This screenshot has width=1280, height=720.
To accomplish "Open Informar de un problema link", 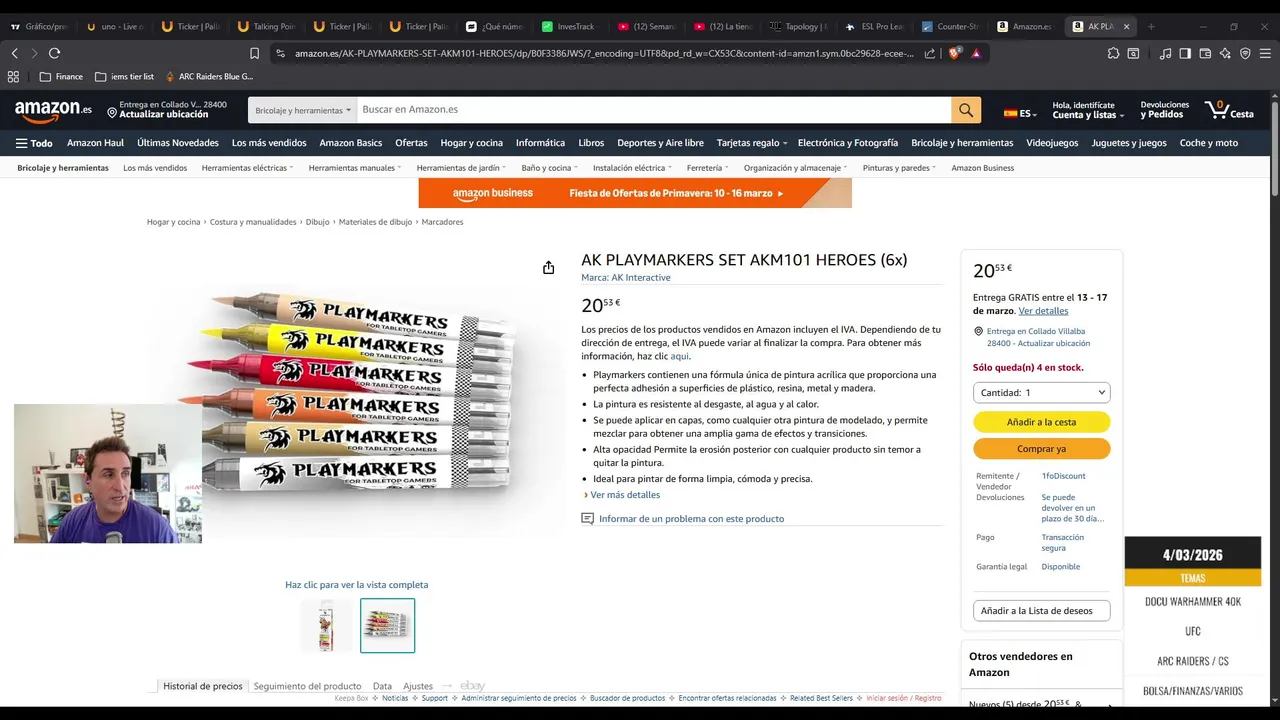I will (691, 519).
